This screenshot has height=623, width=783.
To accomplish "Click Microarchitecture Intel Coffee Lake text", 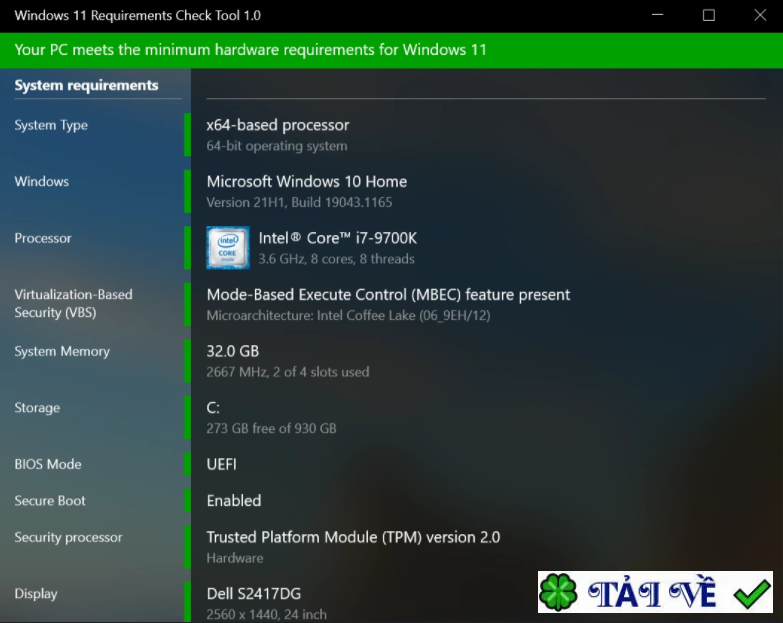I will coord(348,315).
